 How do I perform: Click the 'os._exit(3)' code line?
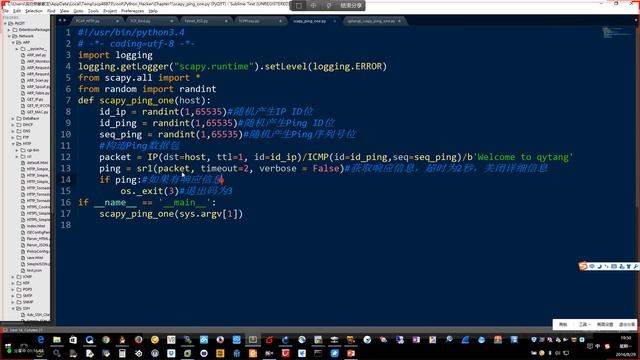pos(149,191)
